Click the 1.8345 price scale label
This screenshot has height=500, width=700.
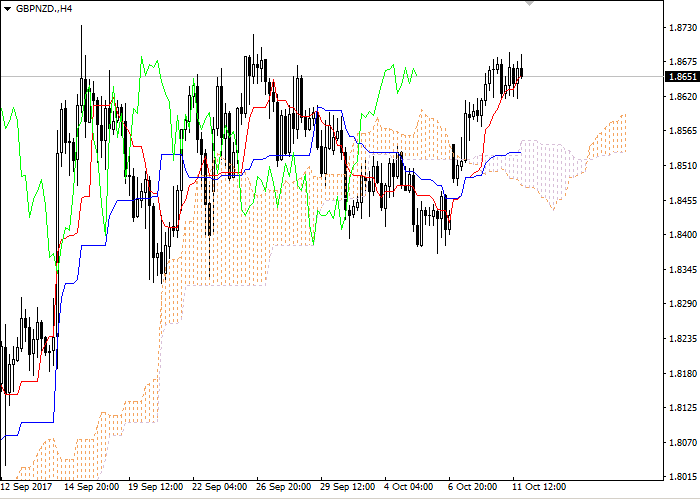(683, 270)
